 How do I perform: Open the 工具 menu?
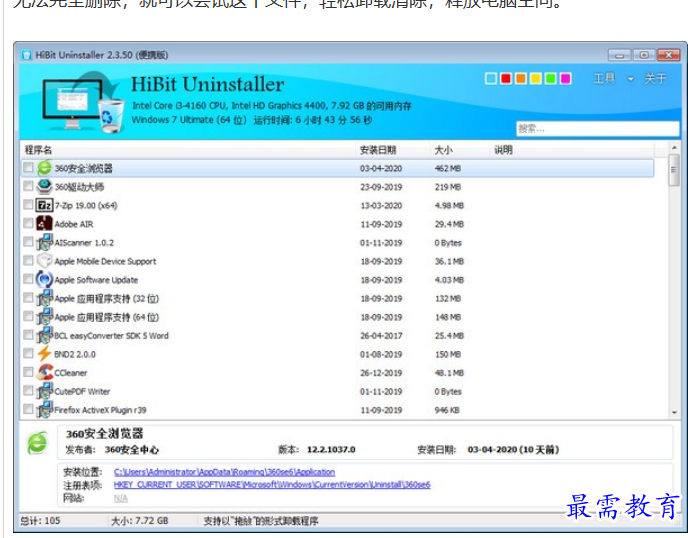pos(604,79)
